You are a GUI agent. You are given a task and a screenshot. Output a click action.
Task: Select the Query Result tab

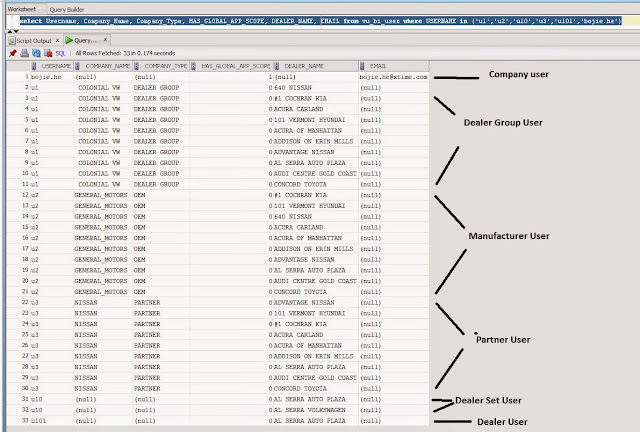point(85,40)
